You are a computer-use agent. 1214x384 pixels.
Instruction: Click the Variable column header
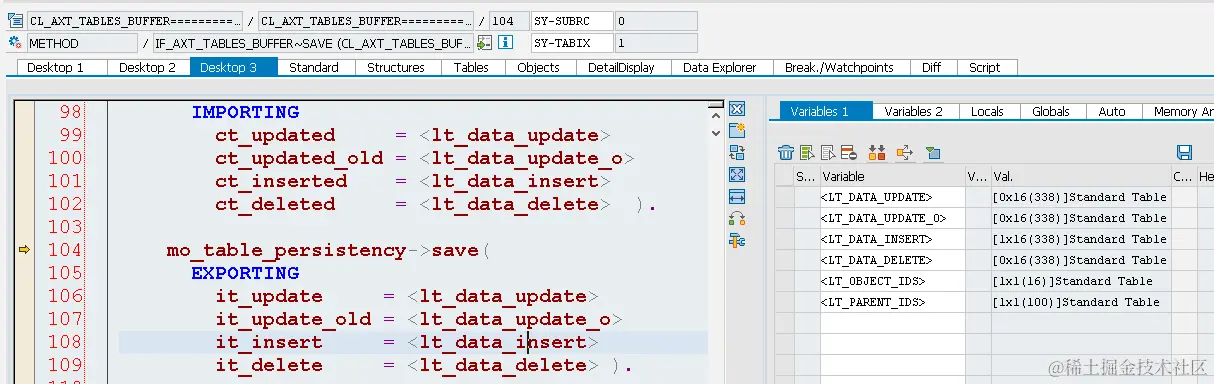[x=892, y=176]
